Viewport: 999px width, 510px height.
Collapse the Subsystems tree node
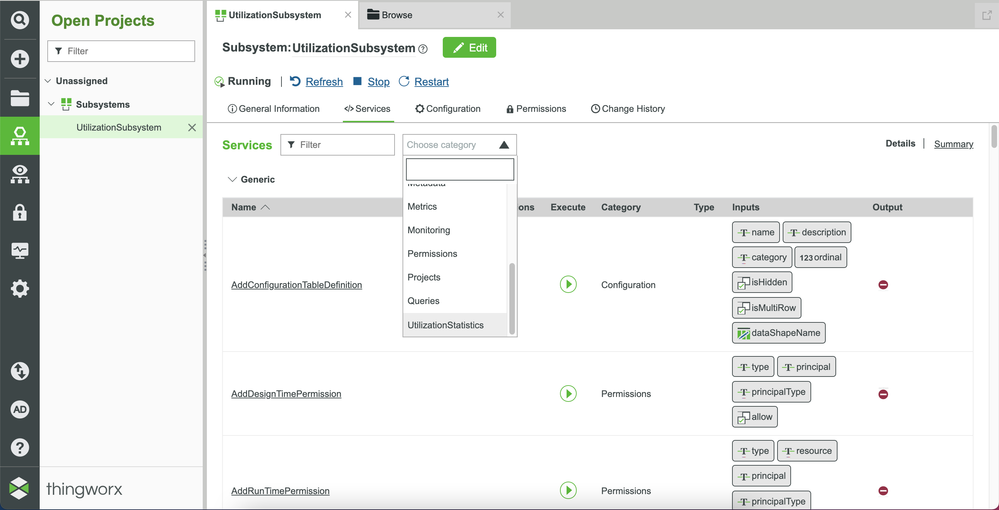coord(52,104)
